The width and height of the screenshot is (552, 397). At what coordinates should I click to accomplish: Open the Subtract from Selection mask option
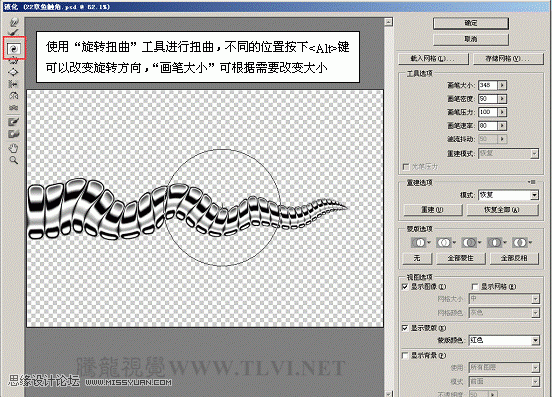[471, 242]
